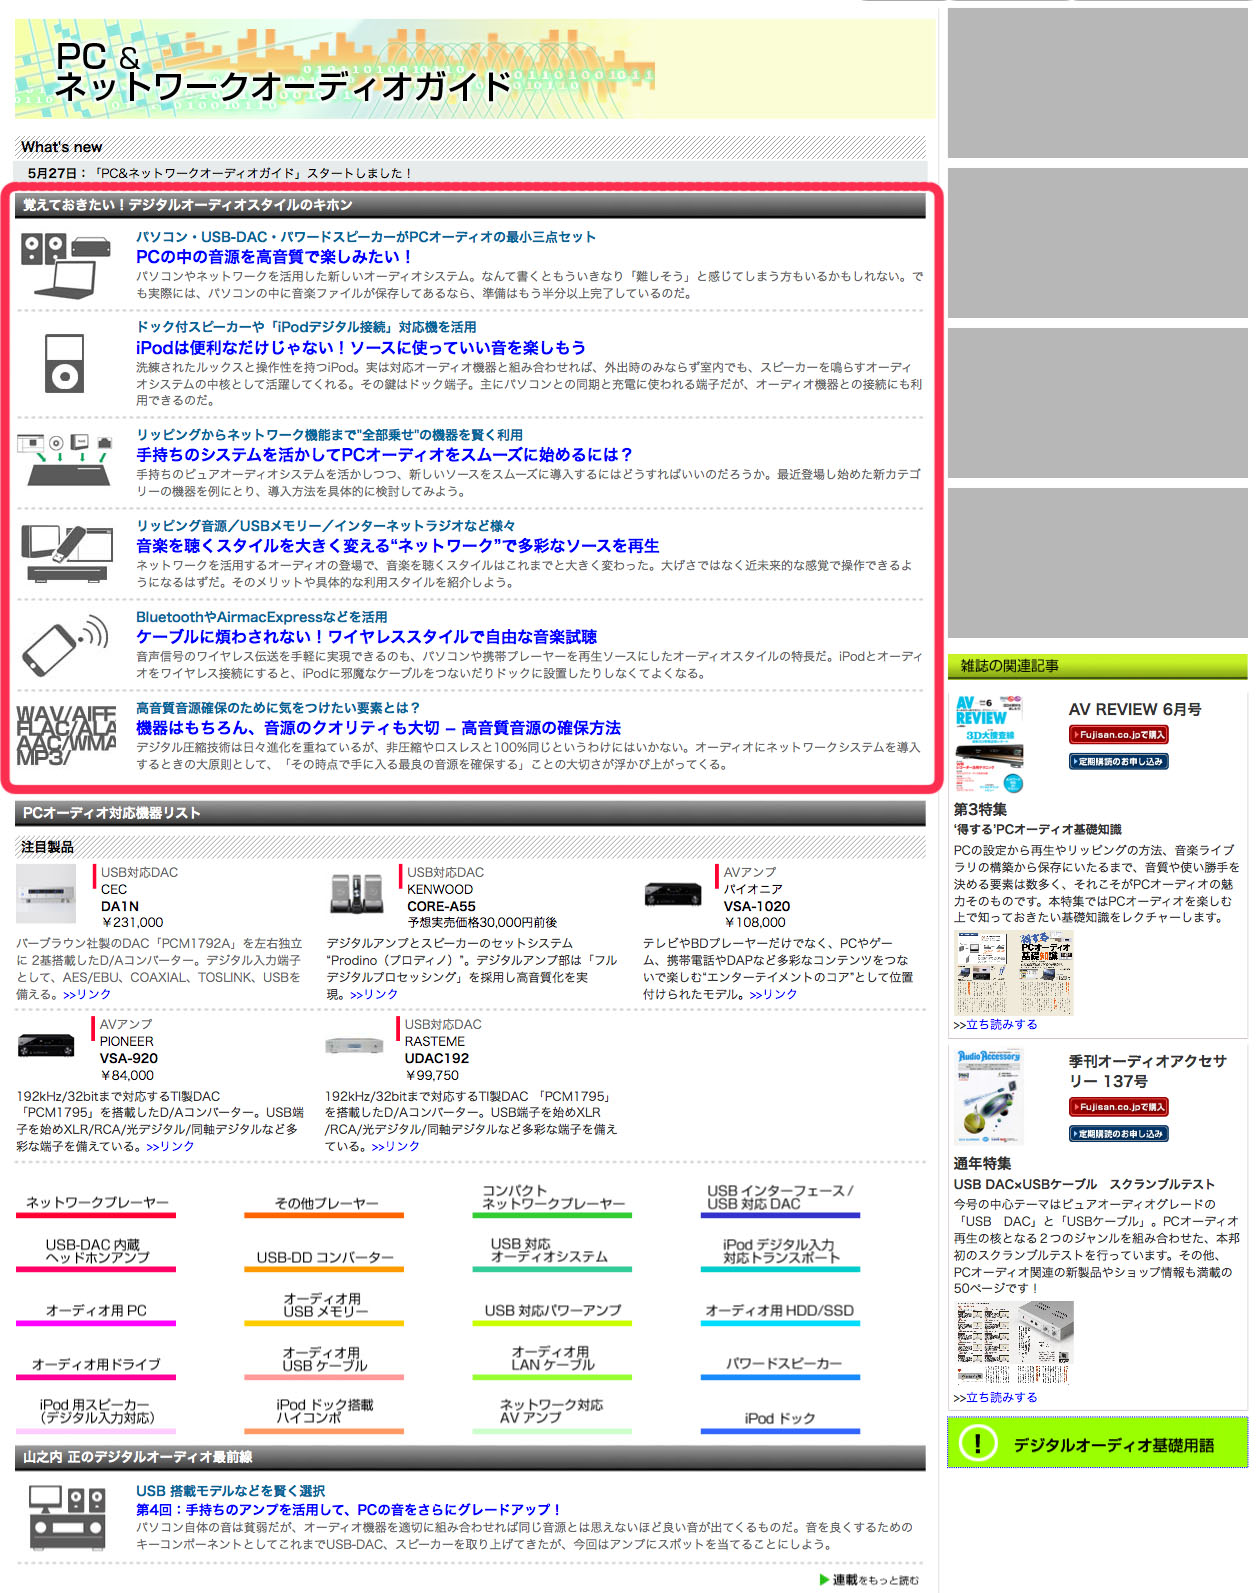This screenshot has width=1258, height=1593.
Task: Click the AV REVIEW page spread preview thumbnail
Action: point(1014,973)
